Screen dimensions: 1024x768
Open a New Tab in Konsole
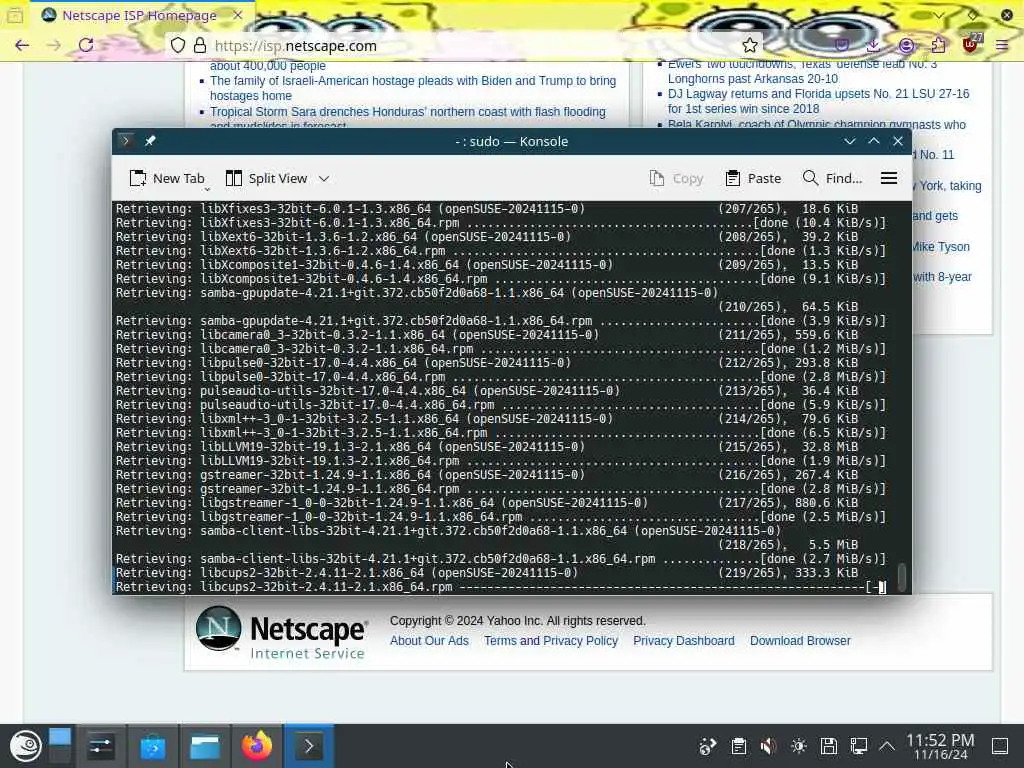point(167,178)
